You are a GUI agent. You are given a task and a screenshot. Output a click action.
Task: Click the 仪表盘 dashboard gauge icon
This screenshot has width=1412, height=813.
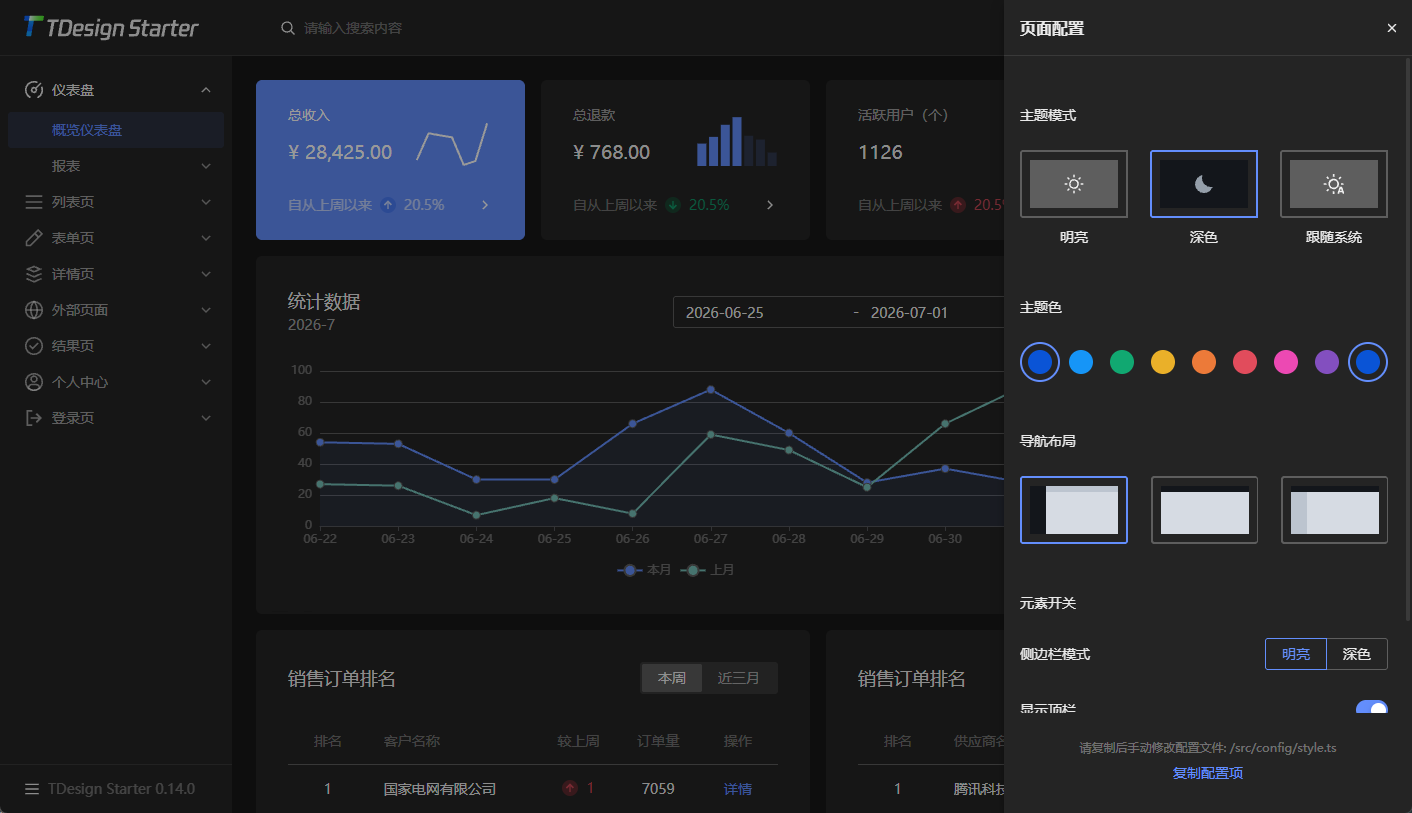click(x=34, y=90)
